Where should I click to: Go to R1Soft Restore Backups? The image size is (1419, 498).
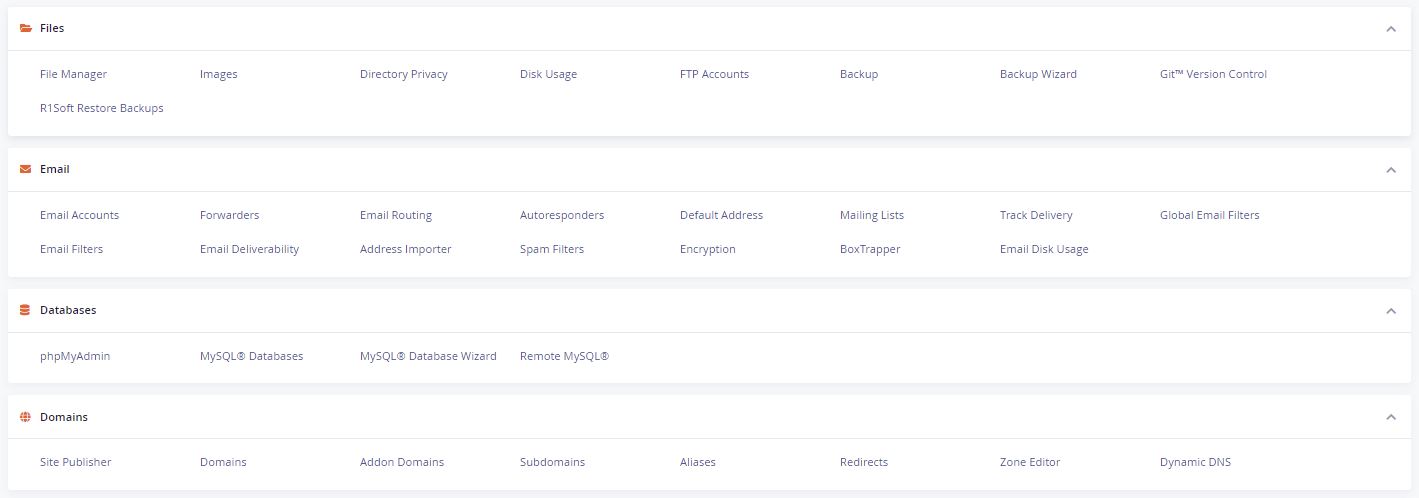(102, 108)
